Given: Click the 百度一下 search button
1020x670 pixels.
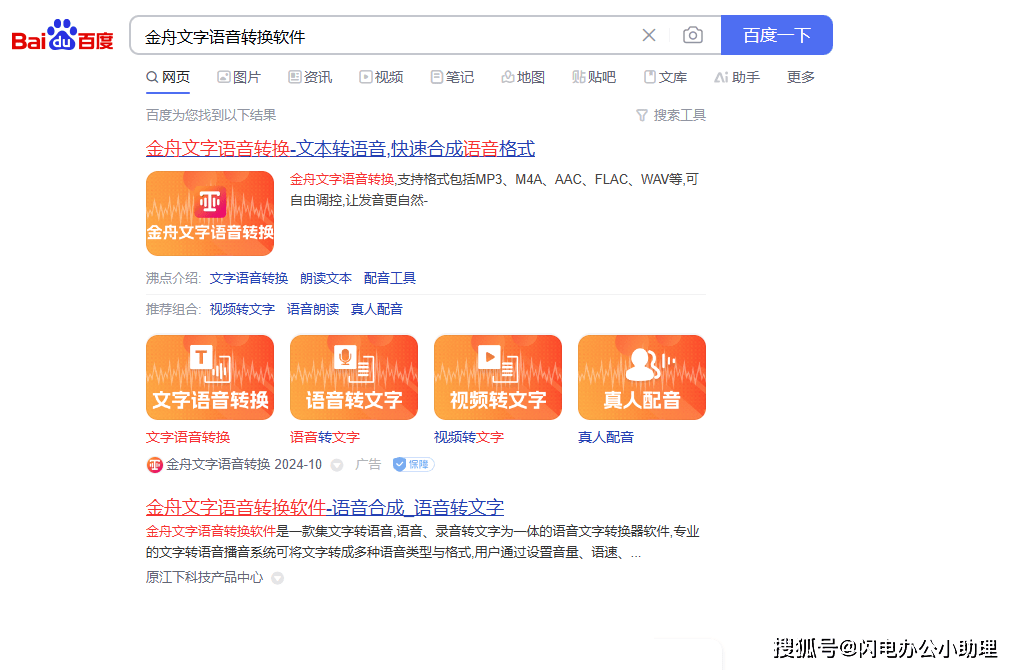Looking at the screenshot, I should [777, 35].
